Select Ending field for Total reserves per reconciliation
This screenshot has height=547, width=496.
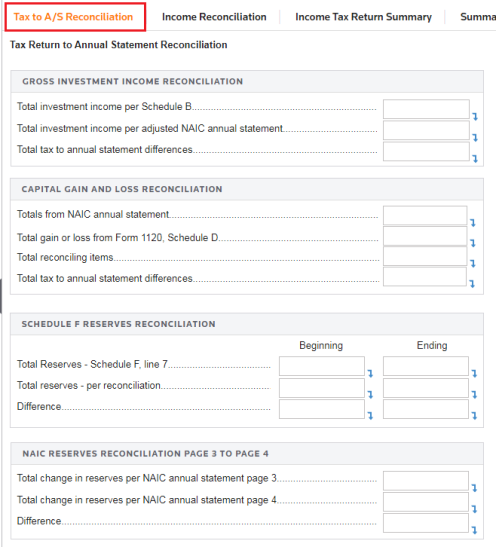[x=426, y=388]
